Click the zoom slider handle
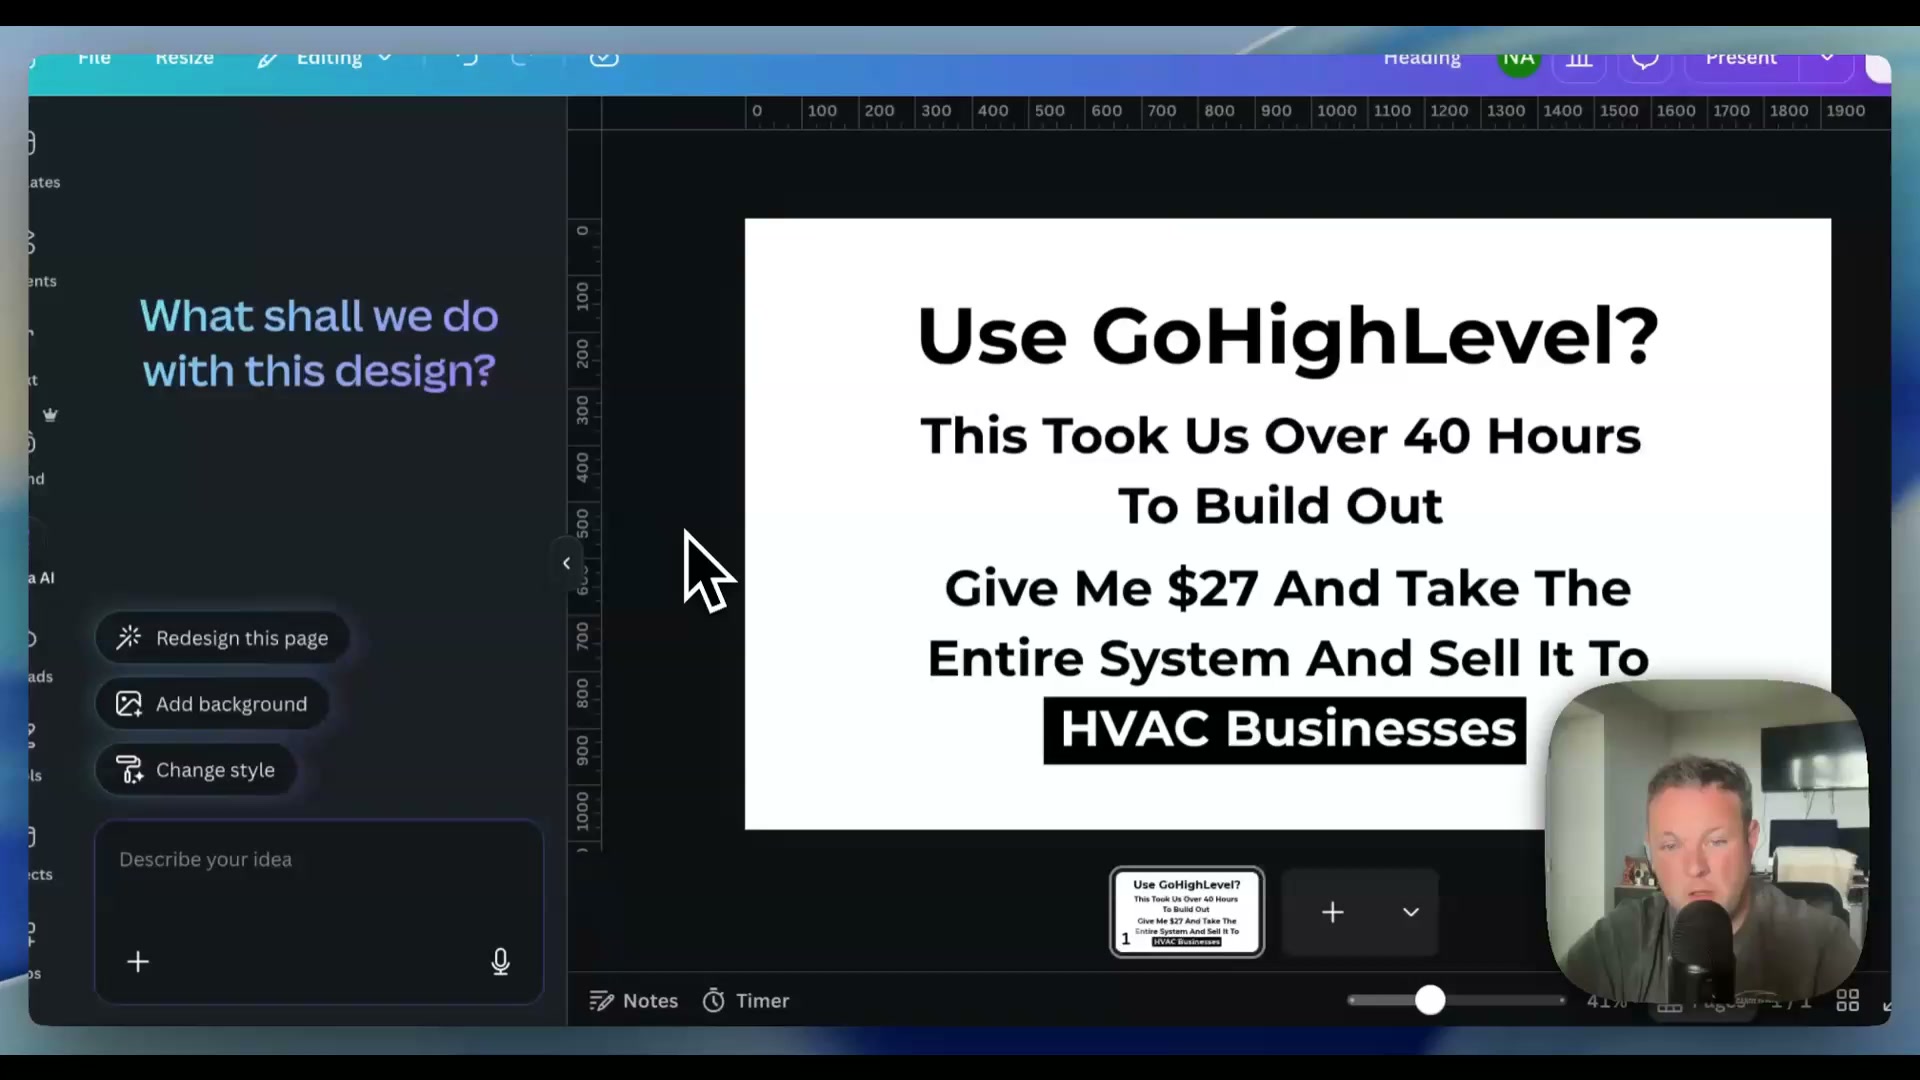 [x=1430, y=1000]
